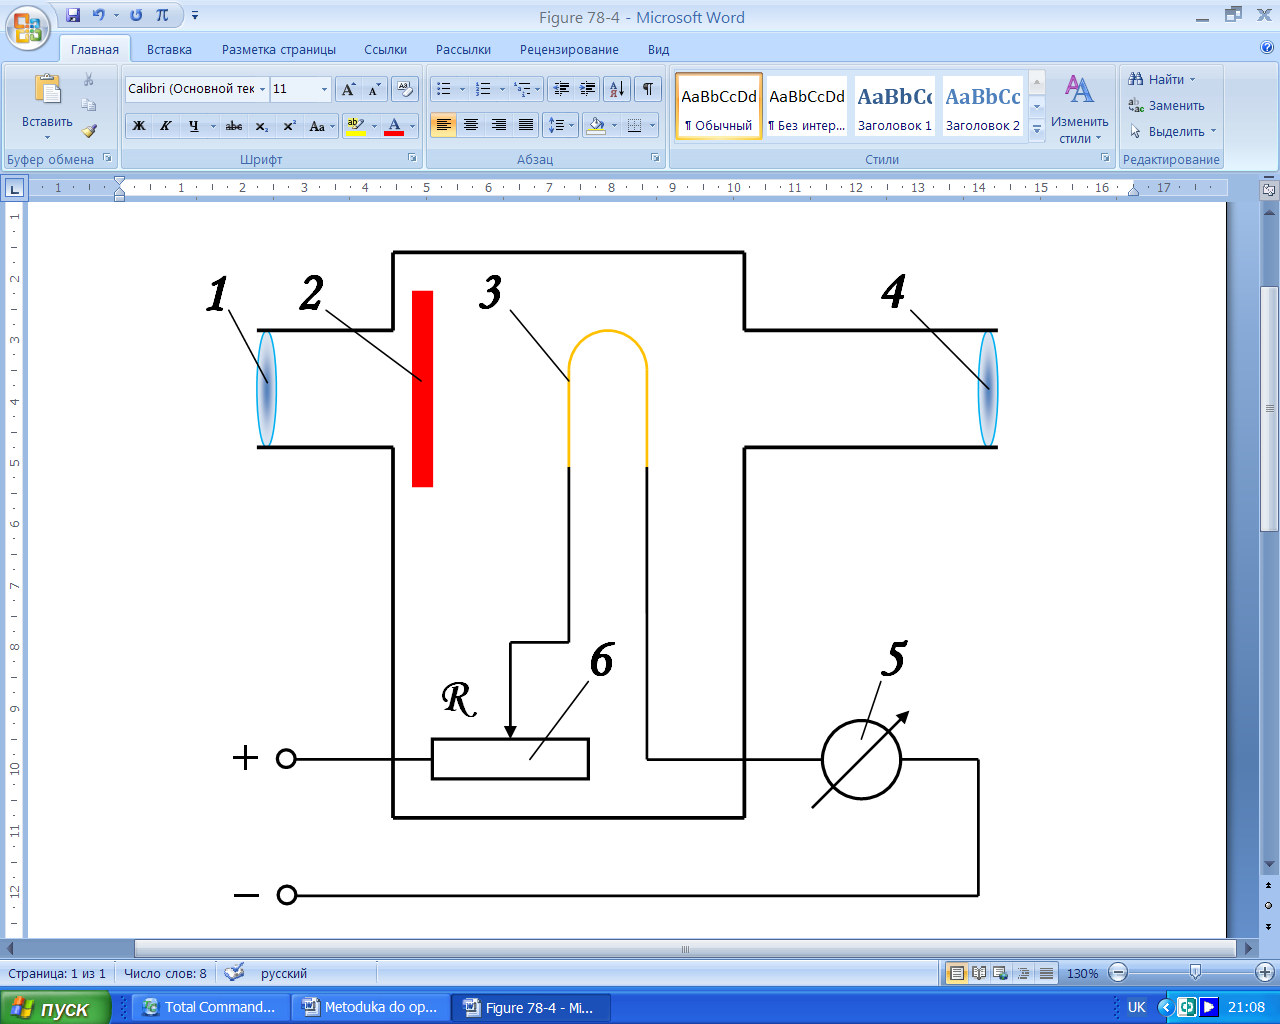Viewport: 1280px width, 1024px height.
Task: Open bullets list dropdown arrow
Action: pos(462,89)
